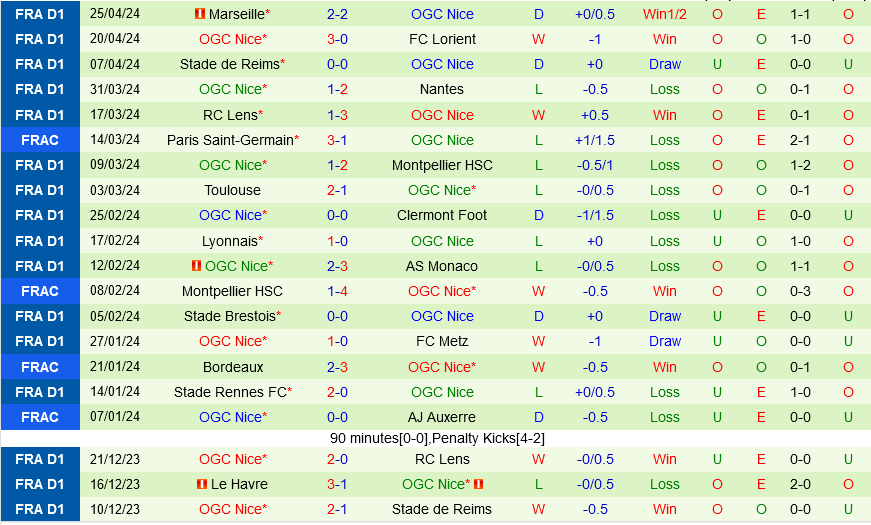Click the red card icon beside Marseille

pyautogui.click(x=198, y=14)
